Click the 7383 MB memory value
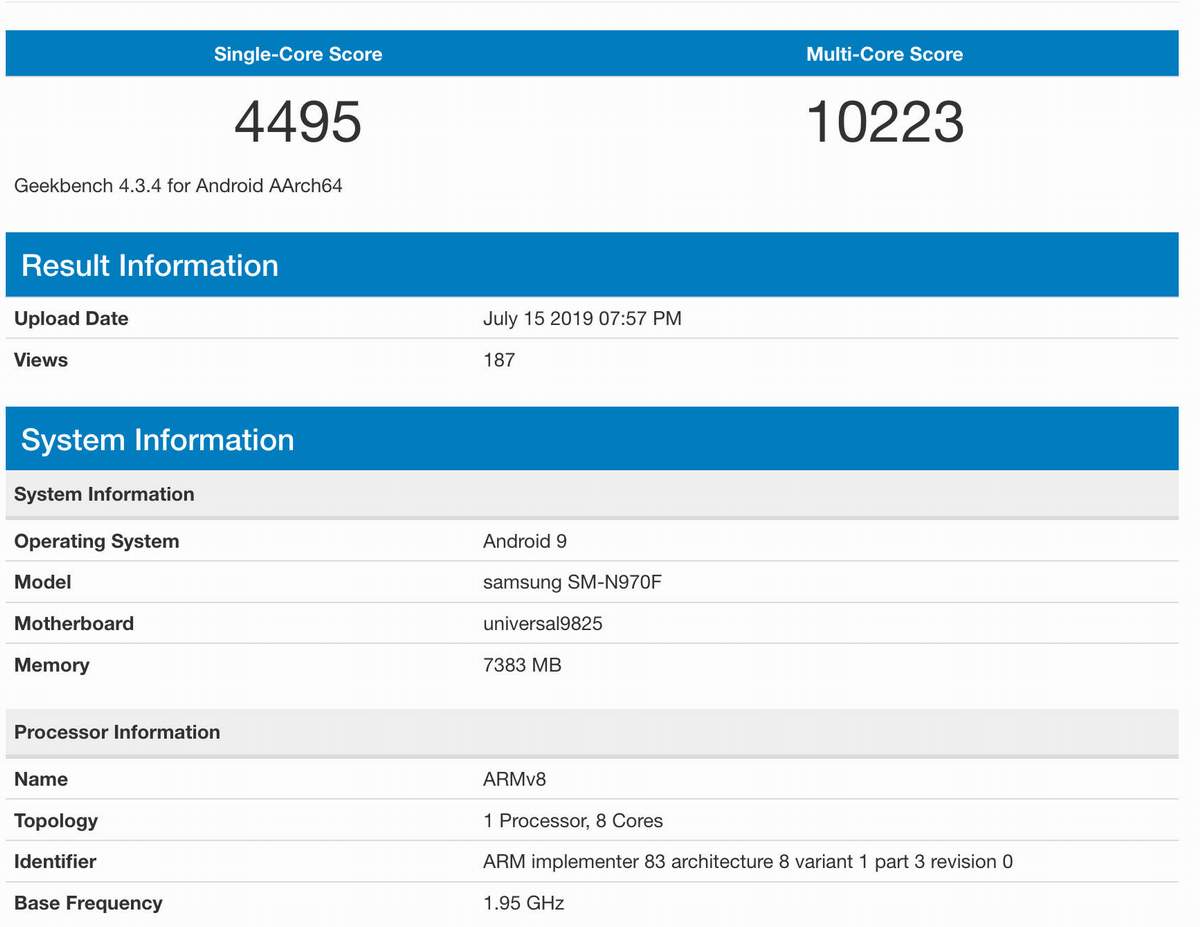The width and height of the screenshot is (1200, 927). [522, 665]
